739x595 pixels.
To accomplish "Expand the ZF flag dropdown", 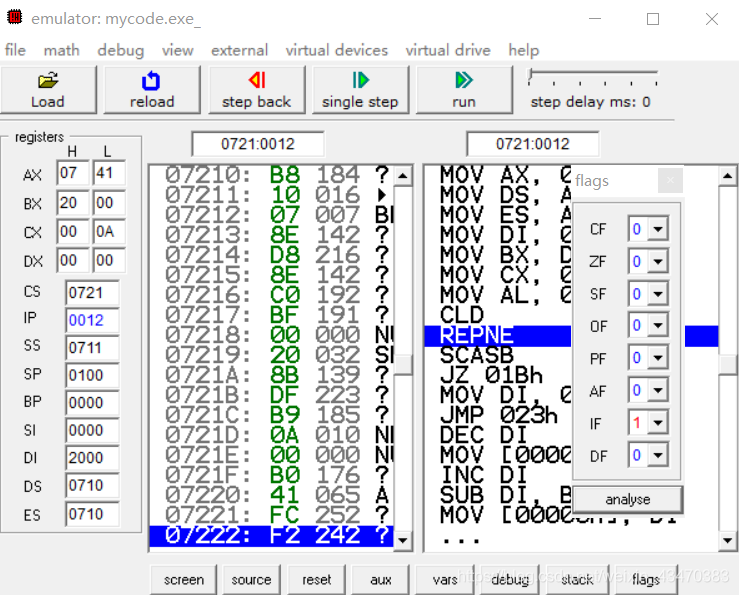I will [658, 261].
